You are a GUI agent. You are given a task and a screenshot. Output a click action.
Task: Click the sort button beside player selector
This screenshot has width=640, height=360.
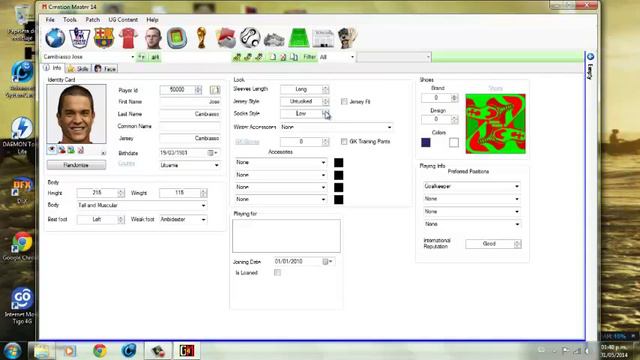pos(142,57)
